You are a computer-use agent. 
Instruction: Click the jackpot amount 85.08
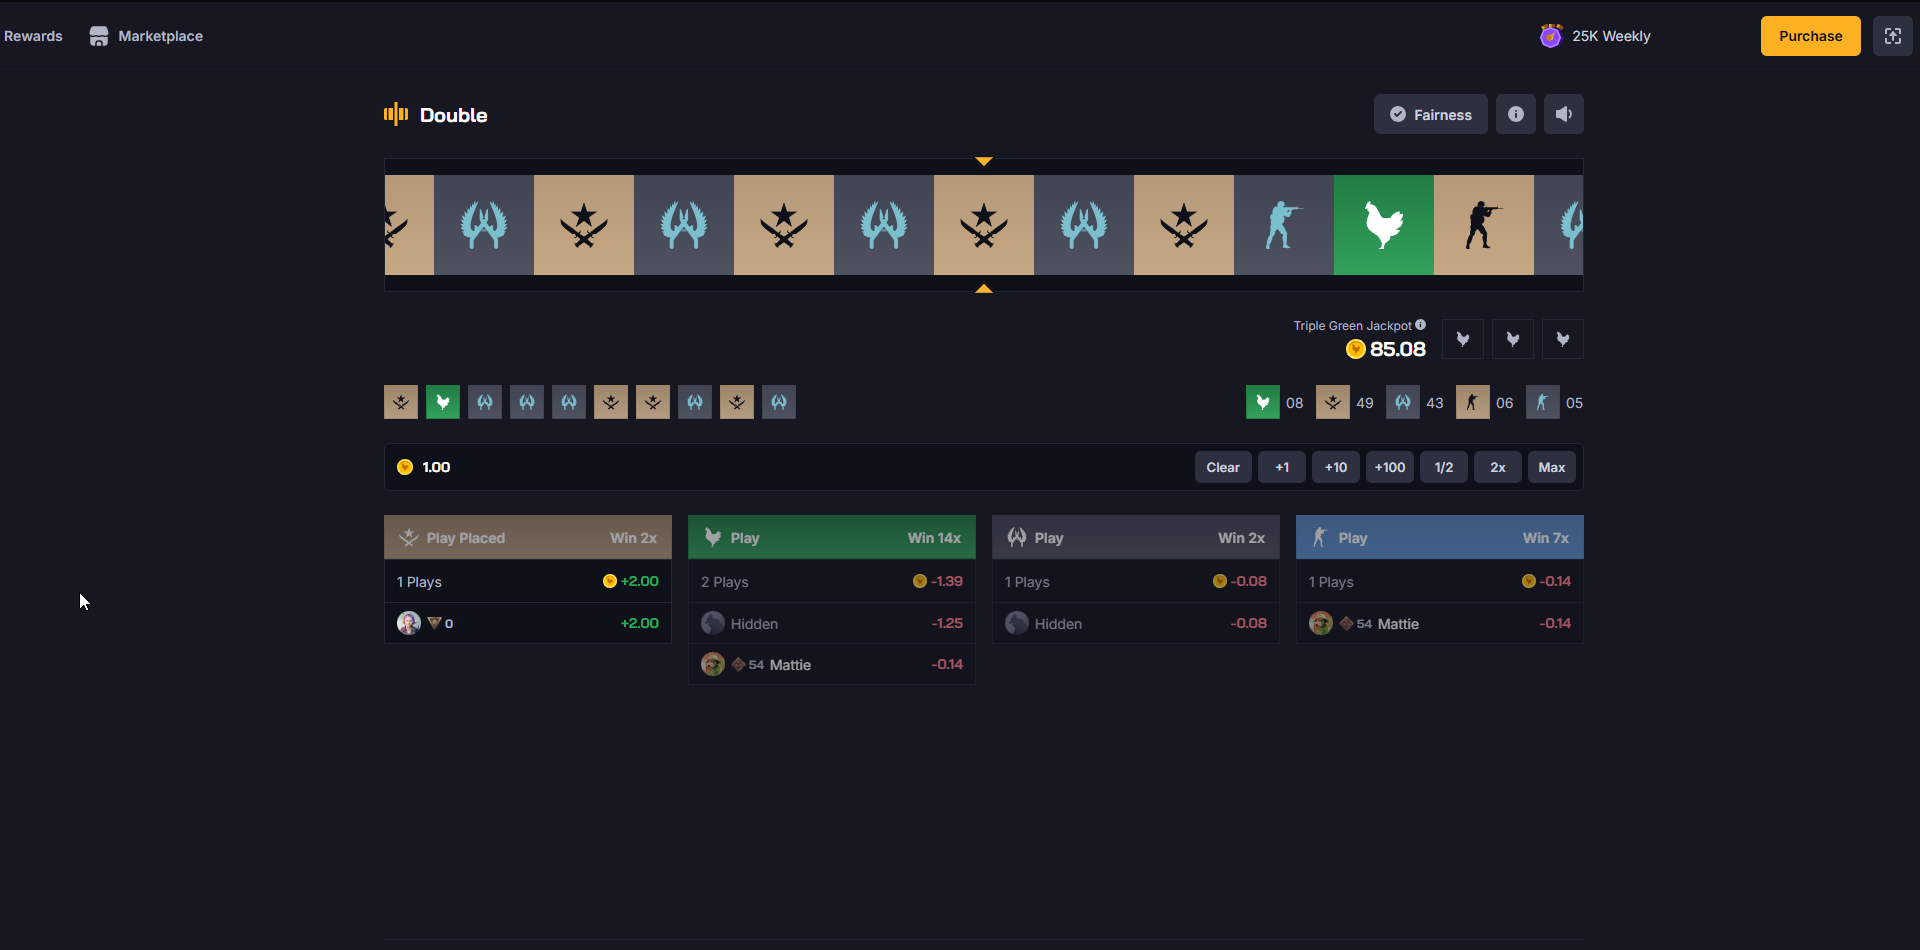[x=1398, y=349]
